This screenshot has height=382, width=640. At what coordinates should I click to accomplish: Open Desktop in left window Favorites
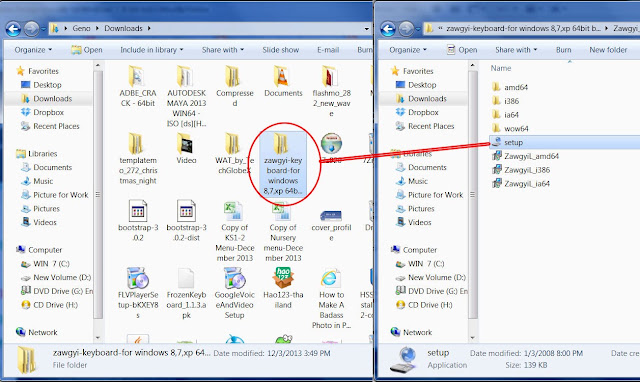click(x=41, y=85)
